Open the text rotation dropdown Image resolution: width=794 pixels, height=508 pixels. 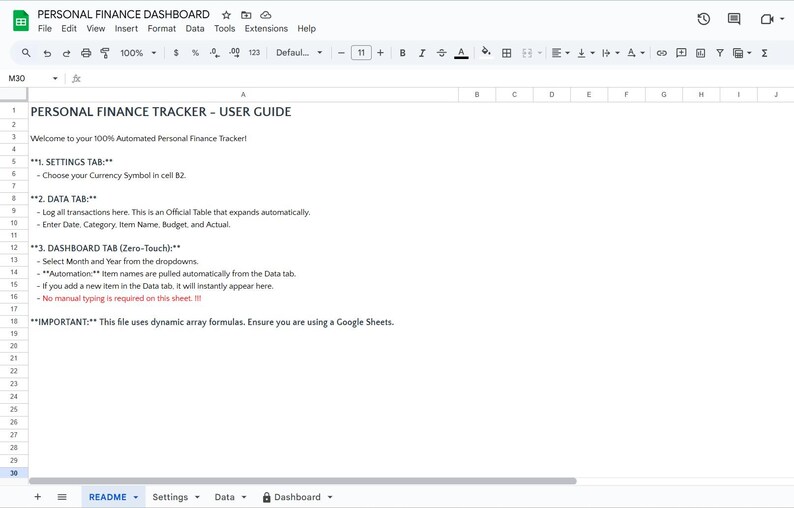636,53
